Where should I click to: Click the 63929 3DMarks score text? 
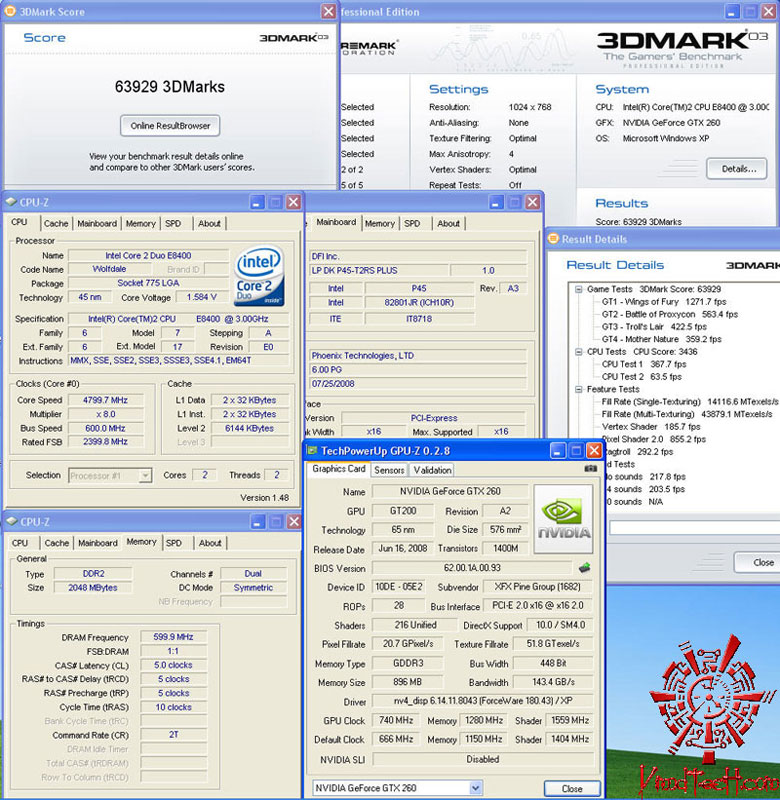pos(169,87)
